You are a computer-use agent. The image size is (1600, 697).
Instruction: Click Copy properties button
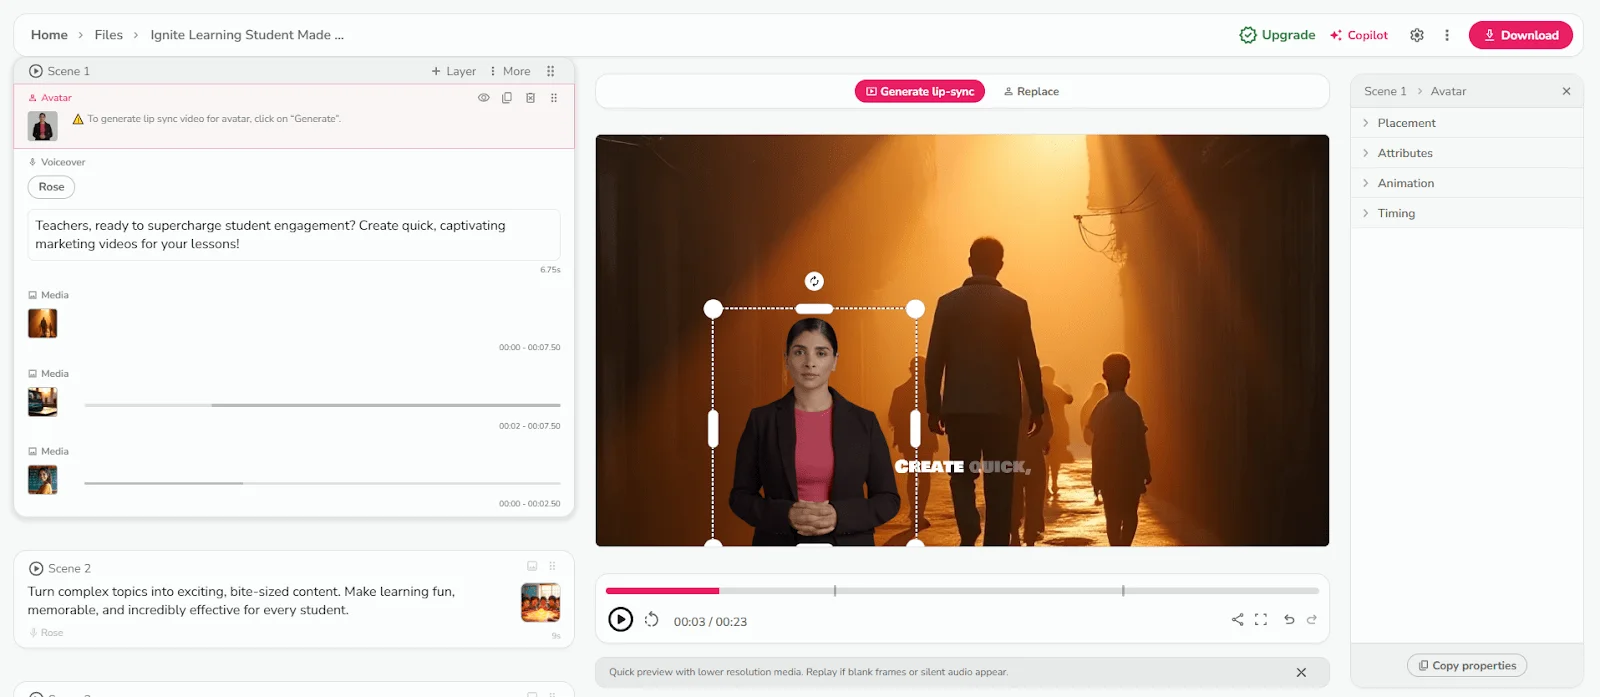pos(1467,665)
